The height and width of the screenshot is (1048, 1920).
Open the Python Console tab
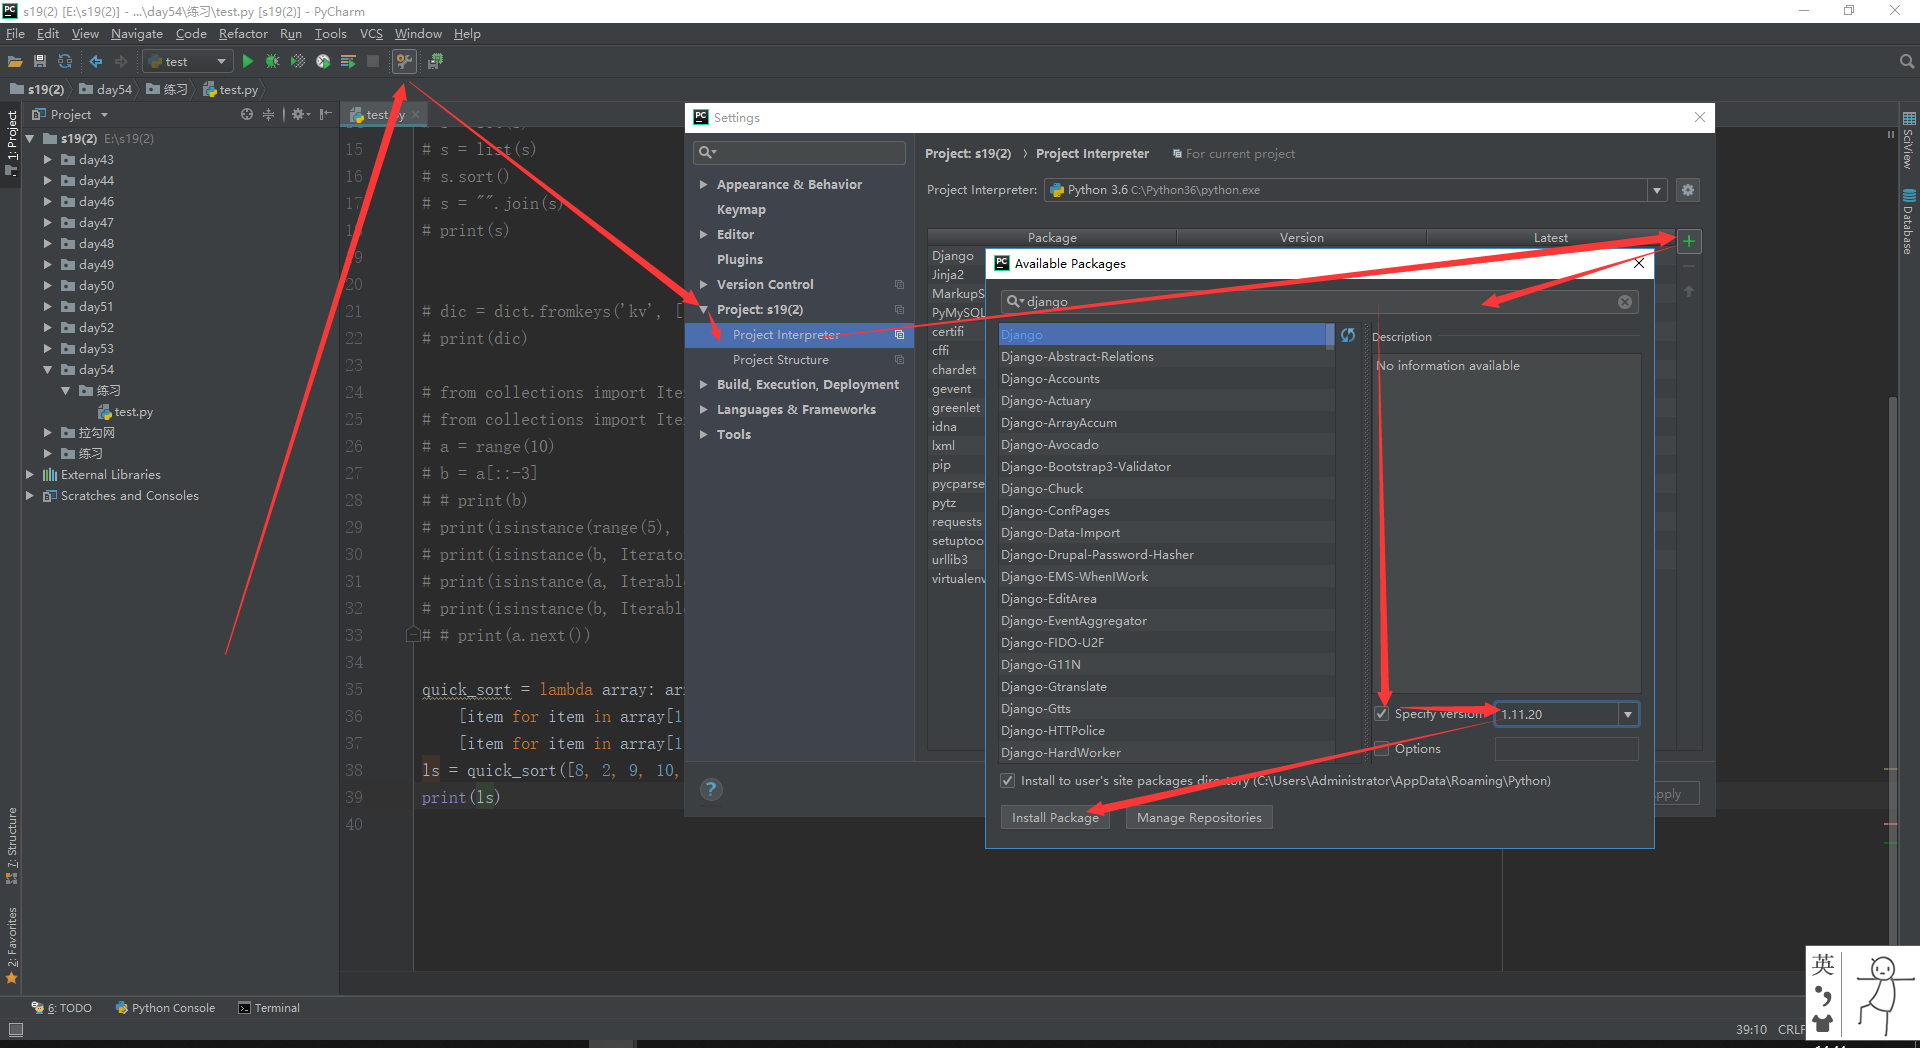coord(165,1008)
